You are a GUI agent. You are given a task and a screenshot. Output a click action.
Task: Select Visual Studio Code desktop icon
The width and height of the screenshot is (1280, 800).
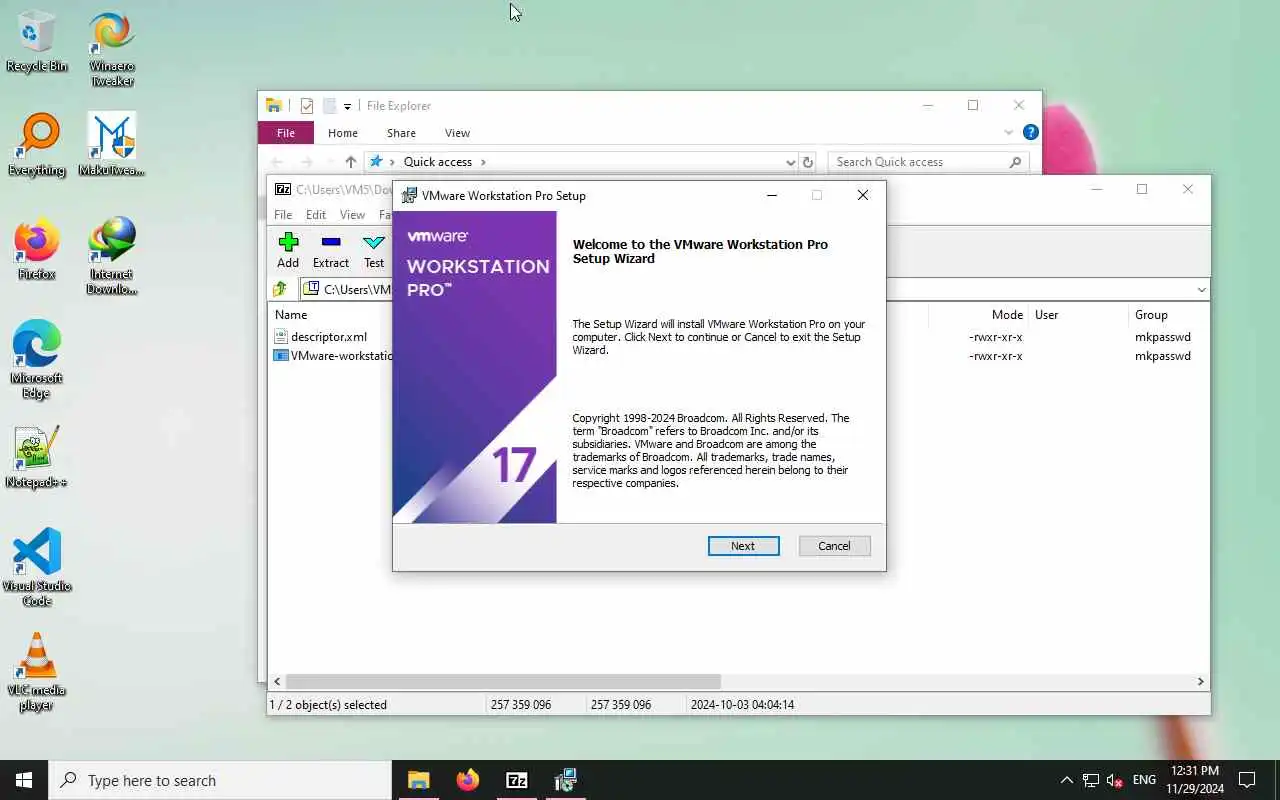coord(37,568)
